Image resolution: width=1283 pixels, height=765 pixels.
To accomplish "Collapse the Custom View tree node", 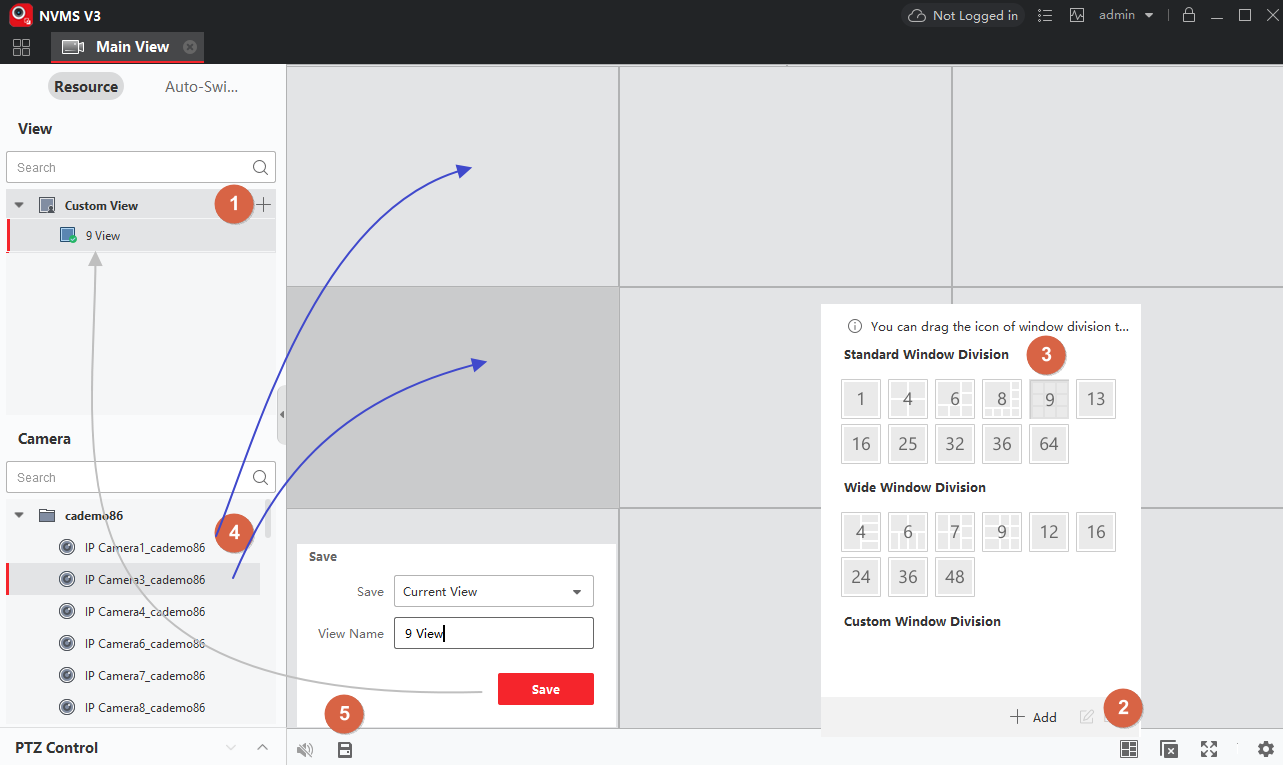I will [x=19, y=205].
